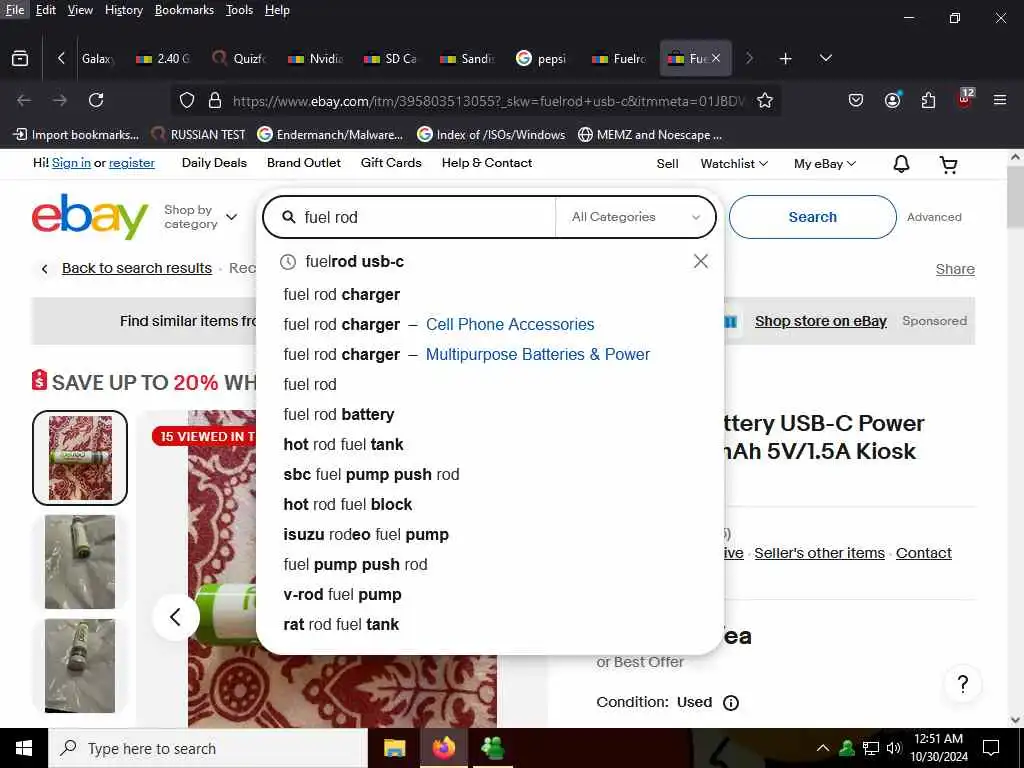Click the tracking protection shield icon
The image size is (1024, 768).
tap(187, 101)
